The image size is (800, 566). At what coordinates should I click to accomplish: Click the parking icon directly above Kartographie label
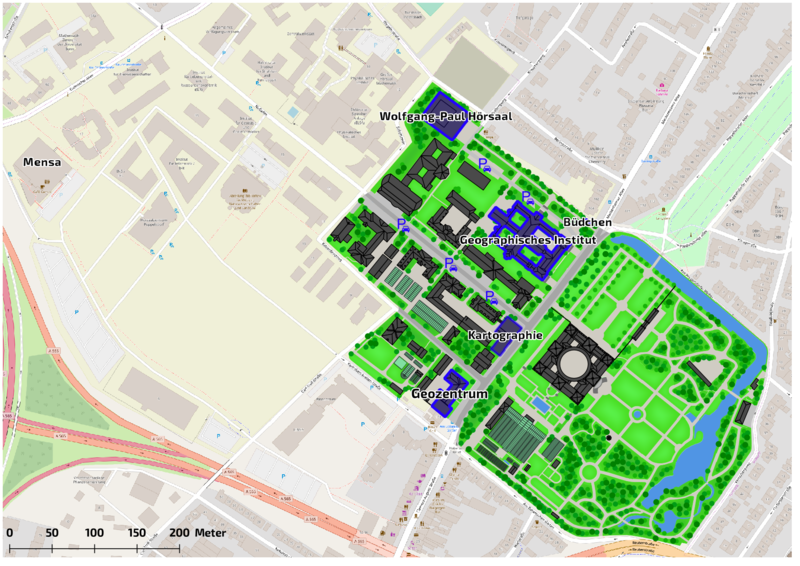click(491, 298)
